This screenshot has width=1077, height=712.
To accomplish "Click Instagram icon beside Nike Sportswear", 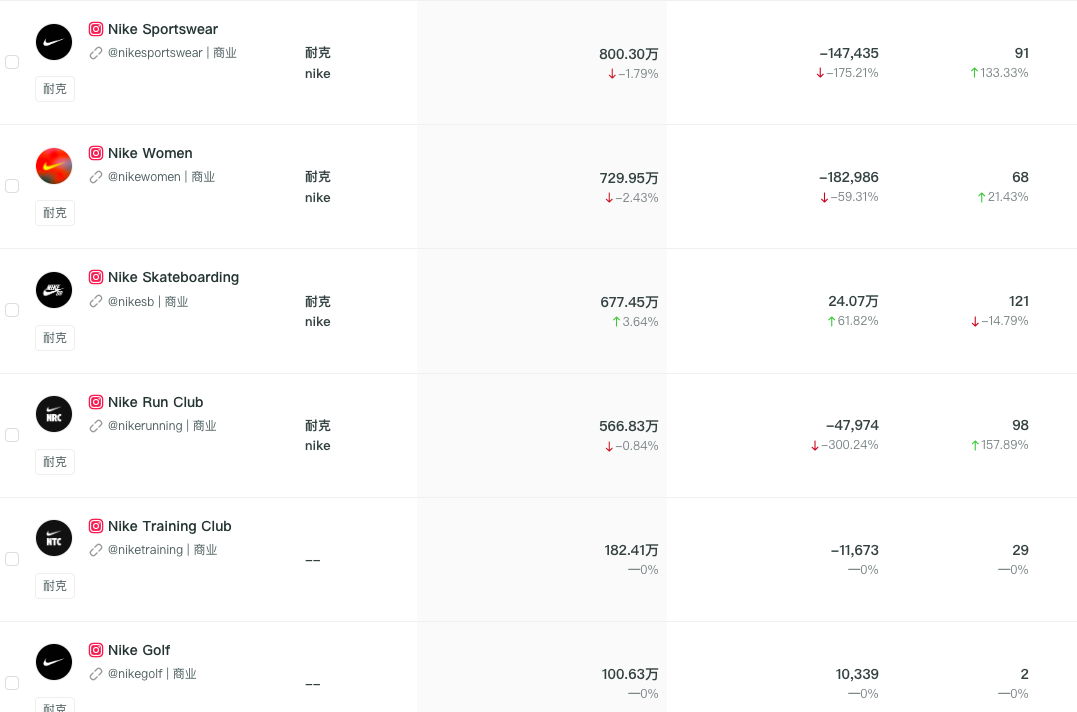I will 96,29.
